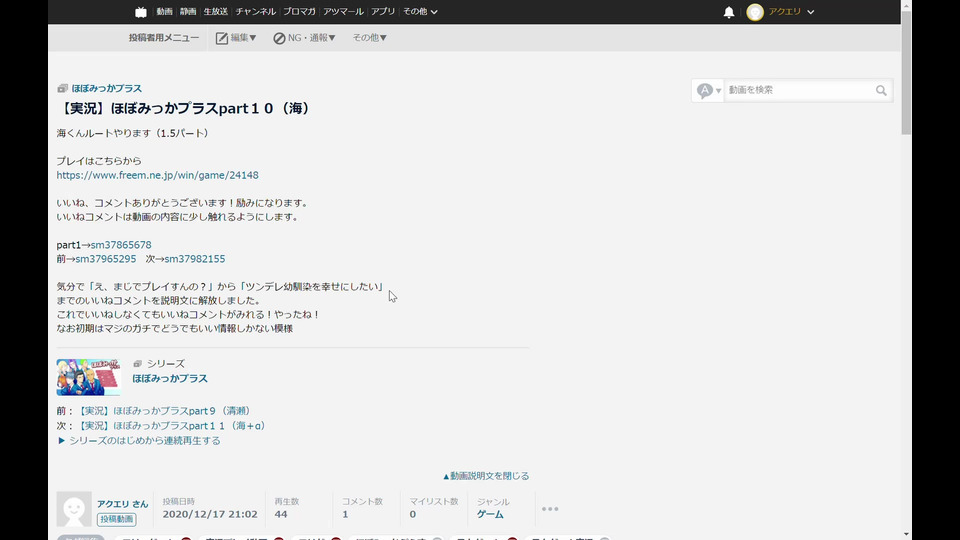Click uploader アクエリ avatar image
This screenshot has height=540, width=960.
74,509
